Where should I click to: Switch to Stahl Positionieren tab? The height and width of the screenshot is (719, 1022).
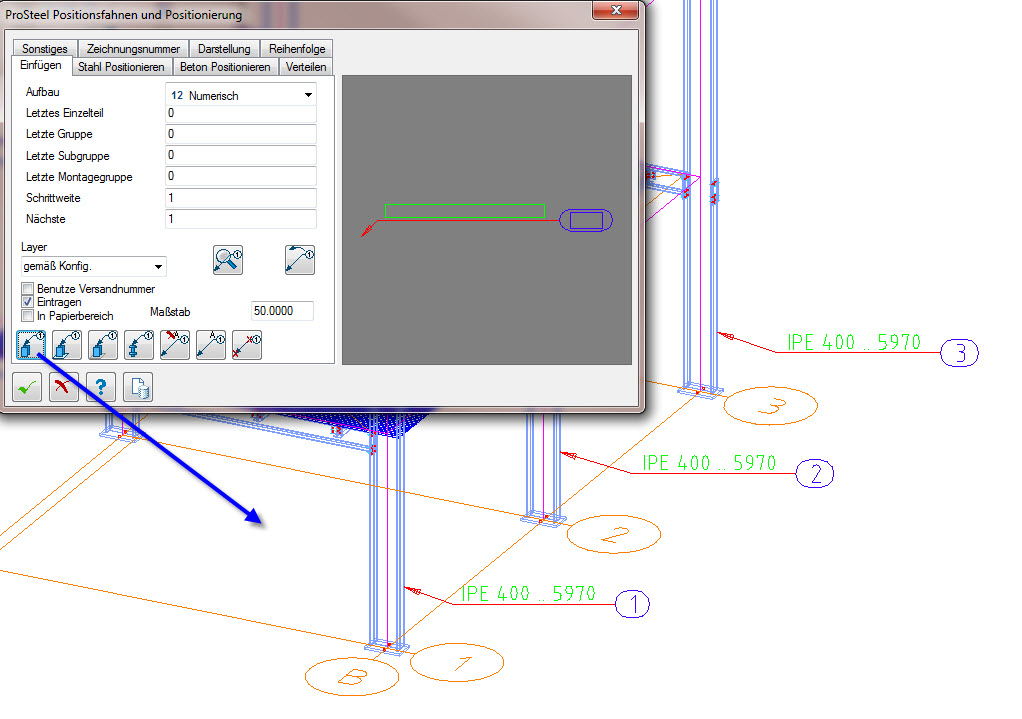coord(121,66)
